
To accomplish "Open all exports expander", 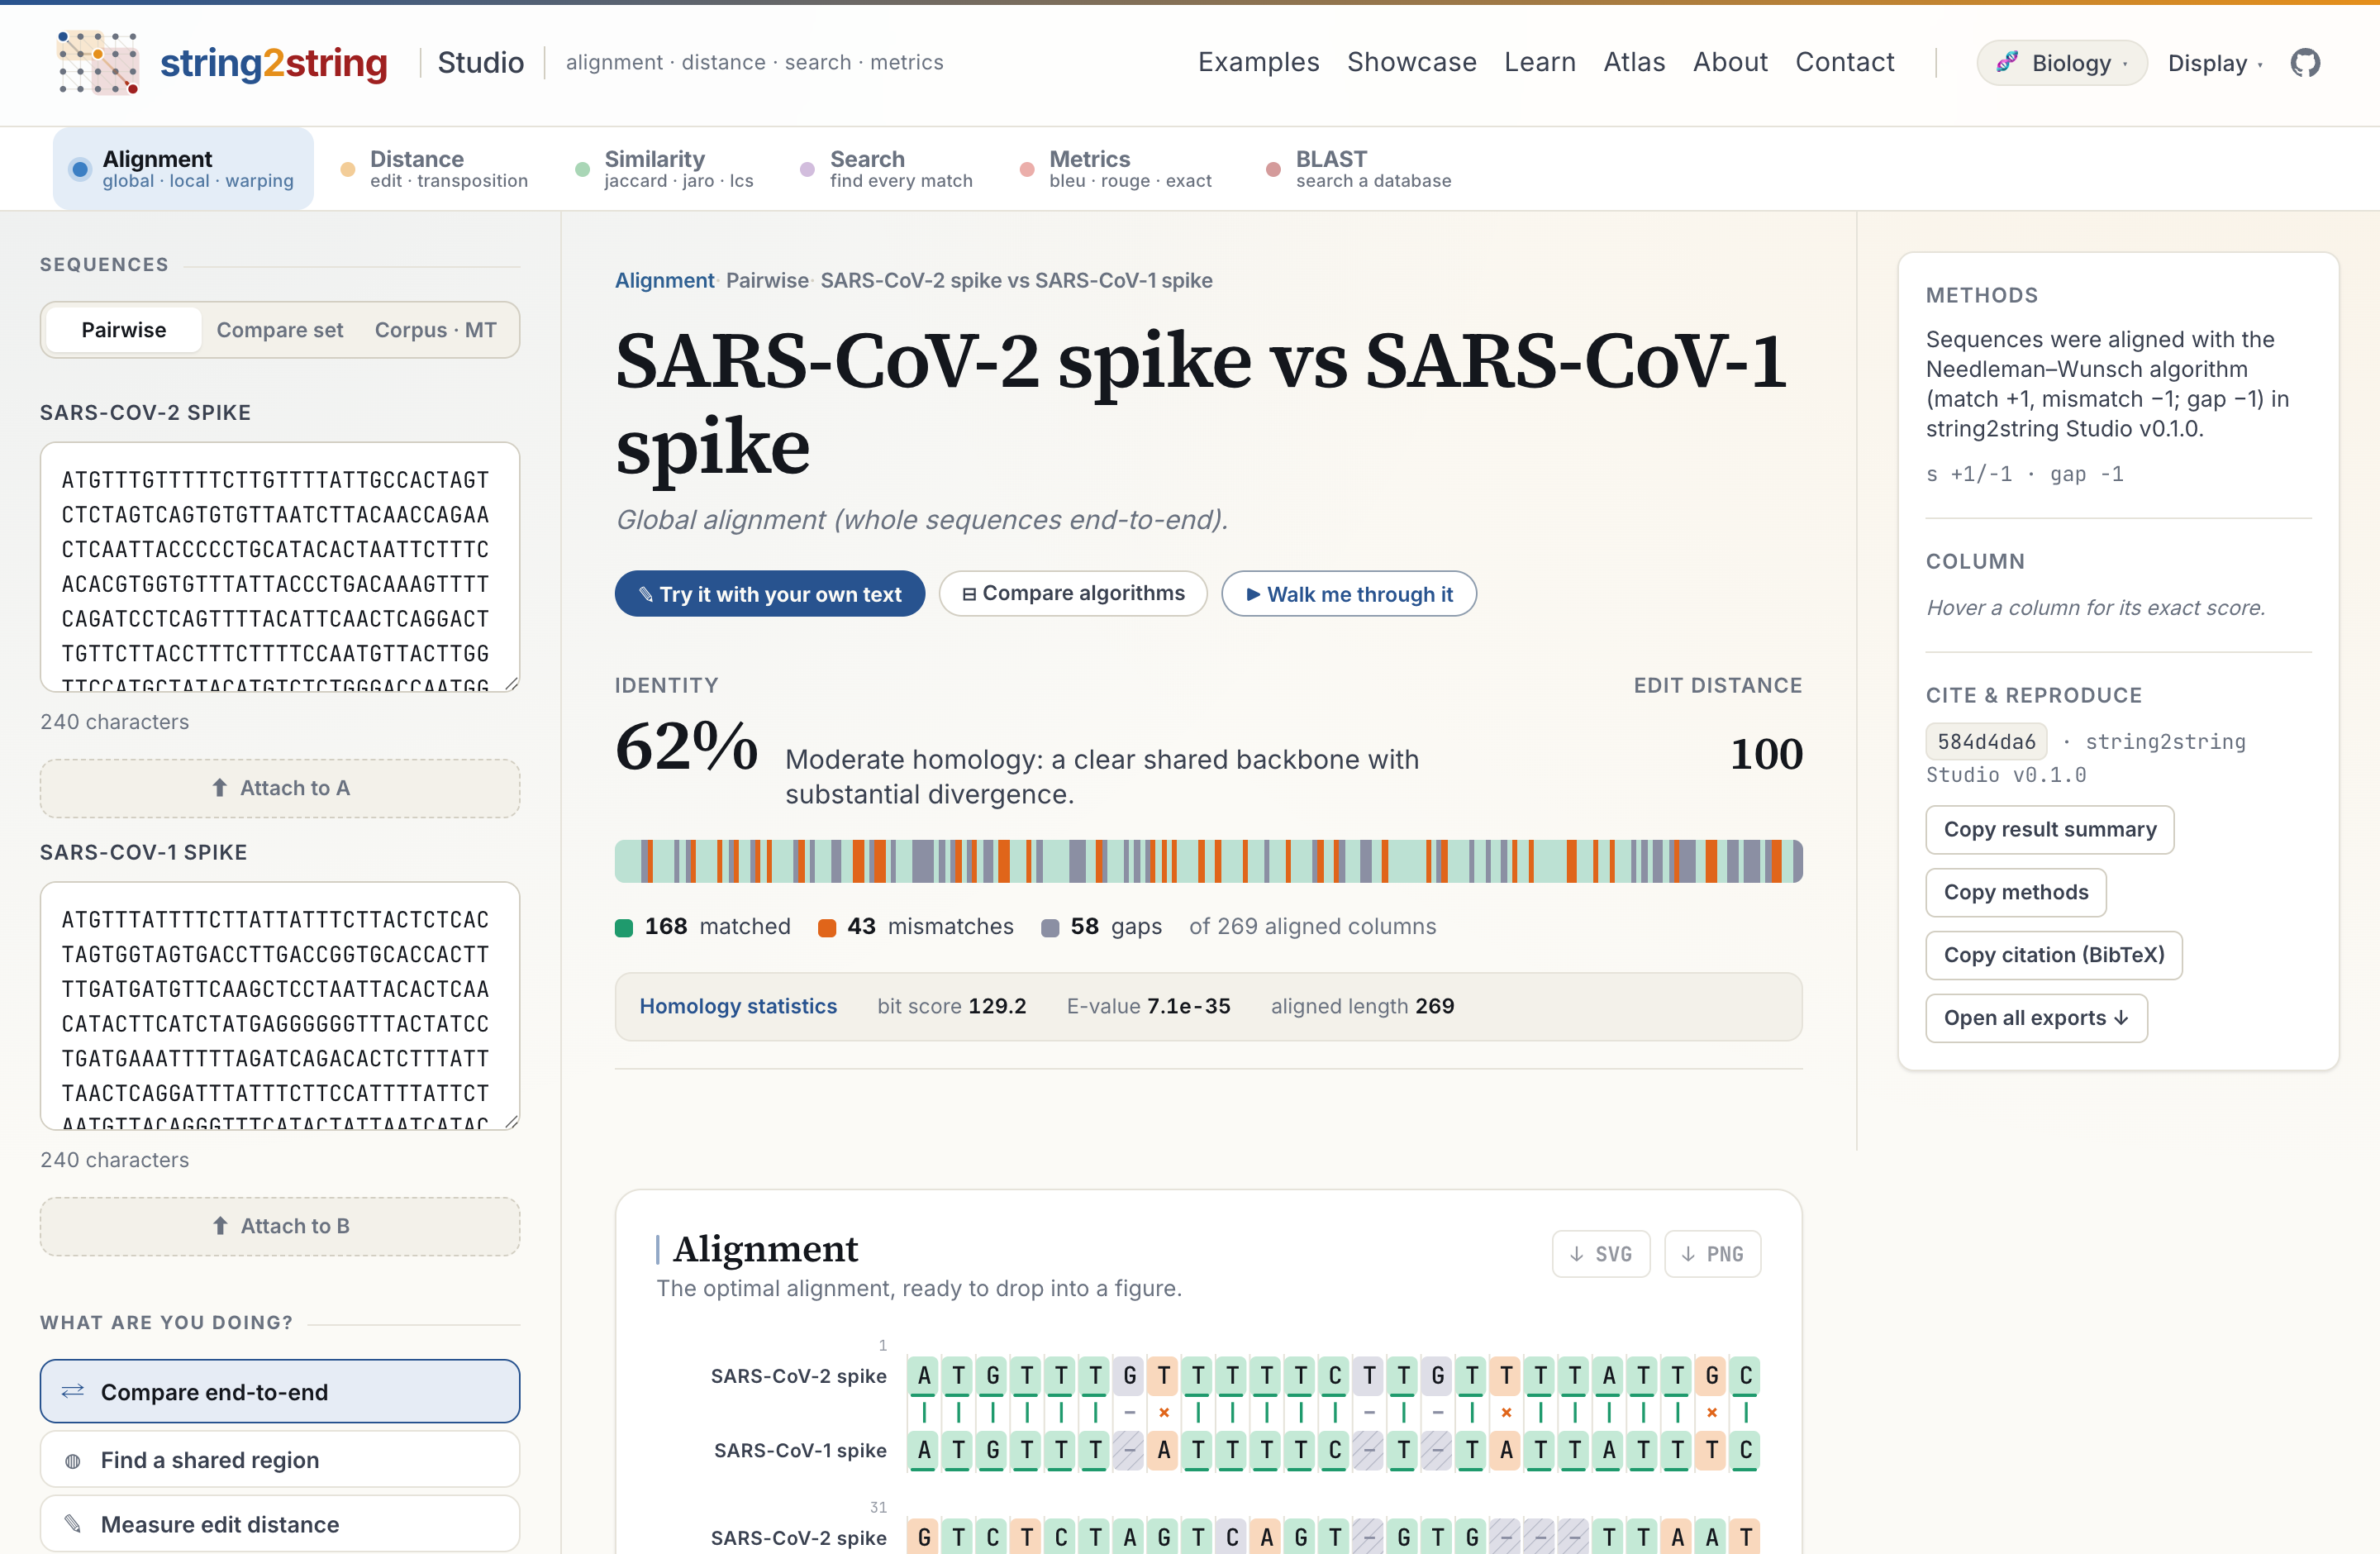I will click(2036, 1018).
